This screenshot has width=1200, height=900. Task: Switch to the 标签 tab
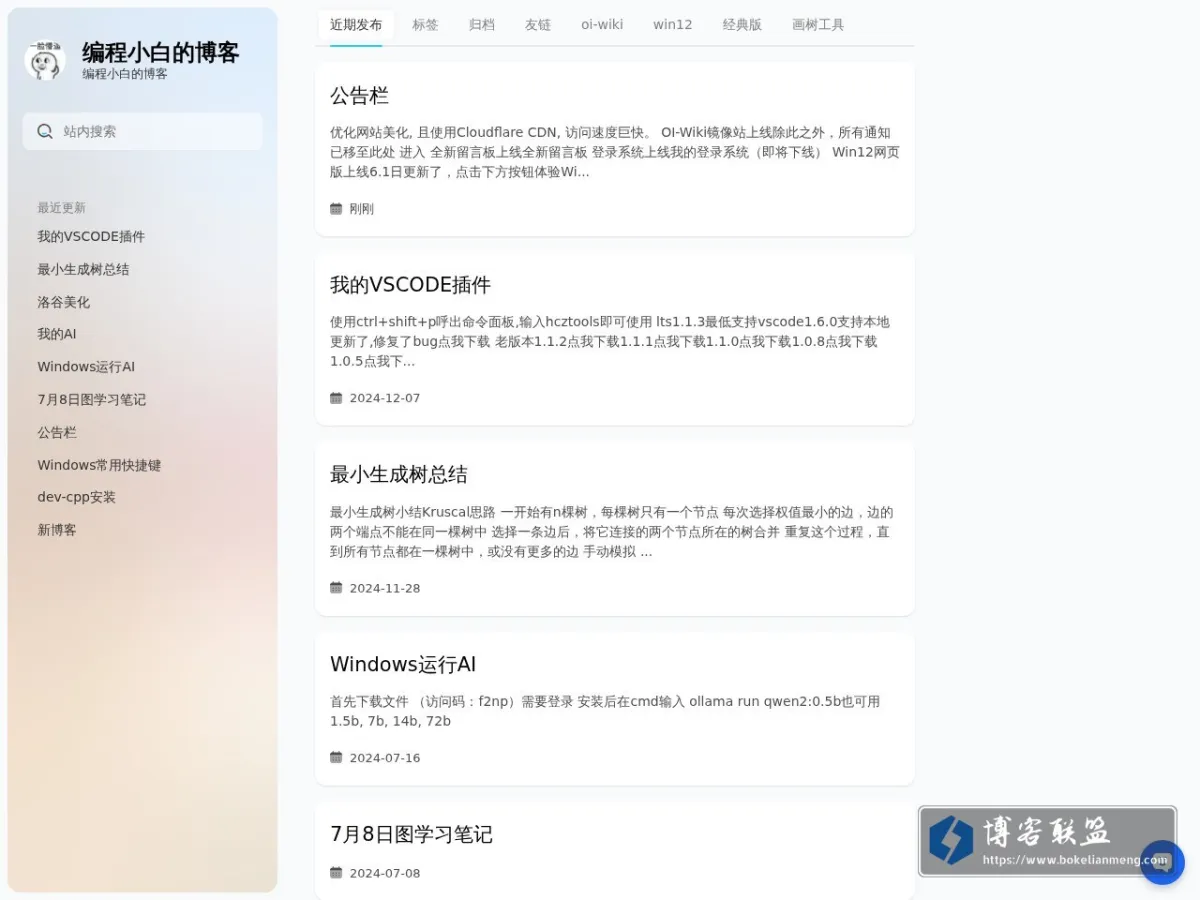(x=425, y=25)
